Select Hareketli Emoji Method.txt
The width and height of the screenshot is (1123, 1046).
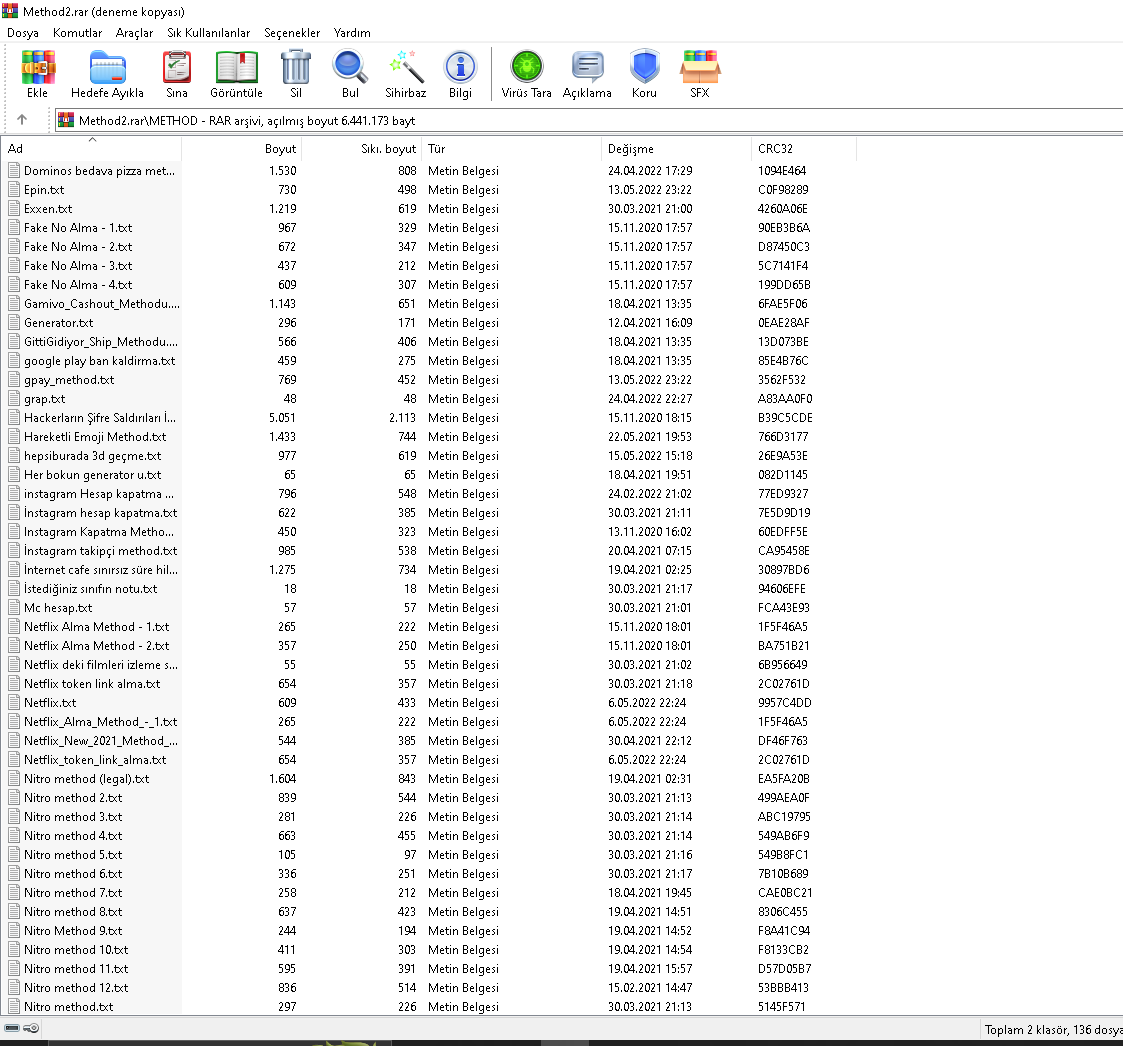click(x=95, y=436)
